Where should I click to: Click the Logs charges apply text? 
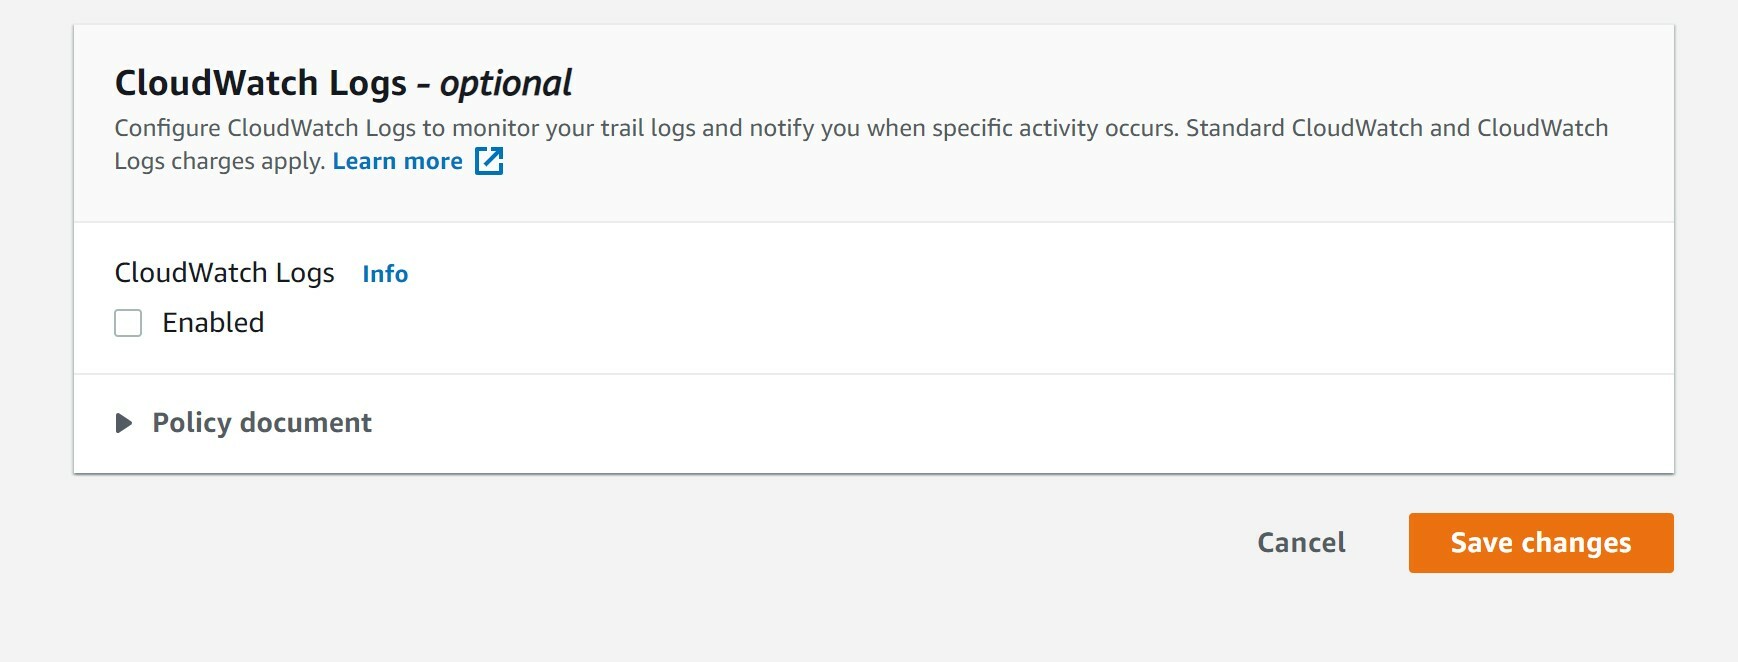tap(219, 161)
